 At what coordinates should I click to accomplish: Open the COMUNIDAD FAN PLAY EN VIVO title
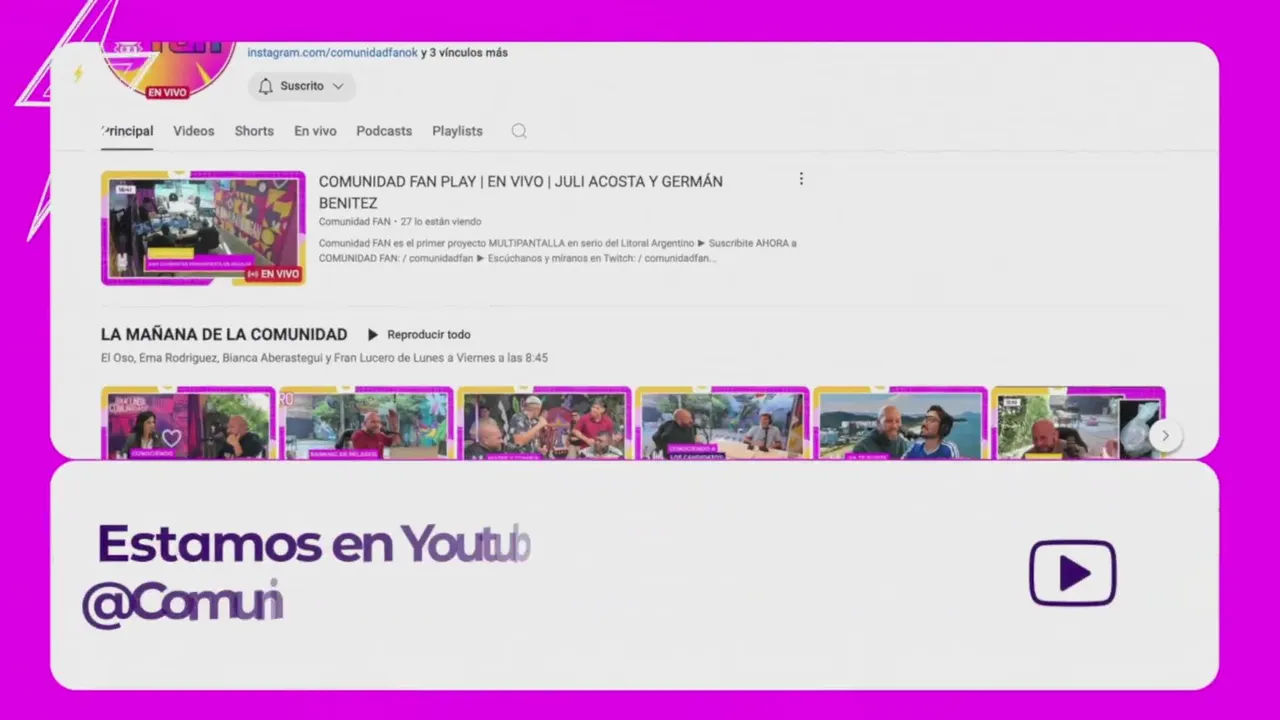[520, 192]
